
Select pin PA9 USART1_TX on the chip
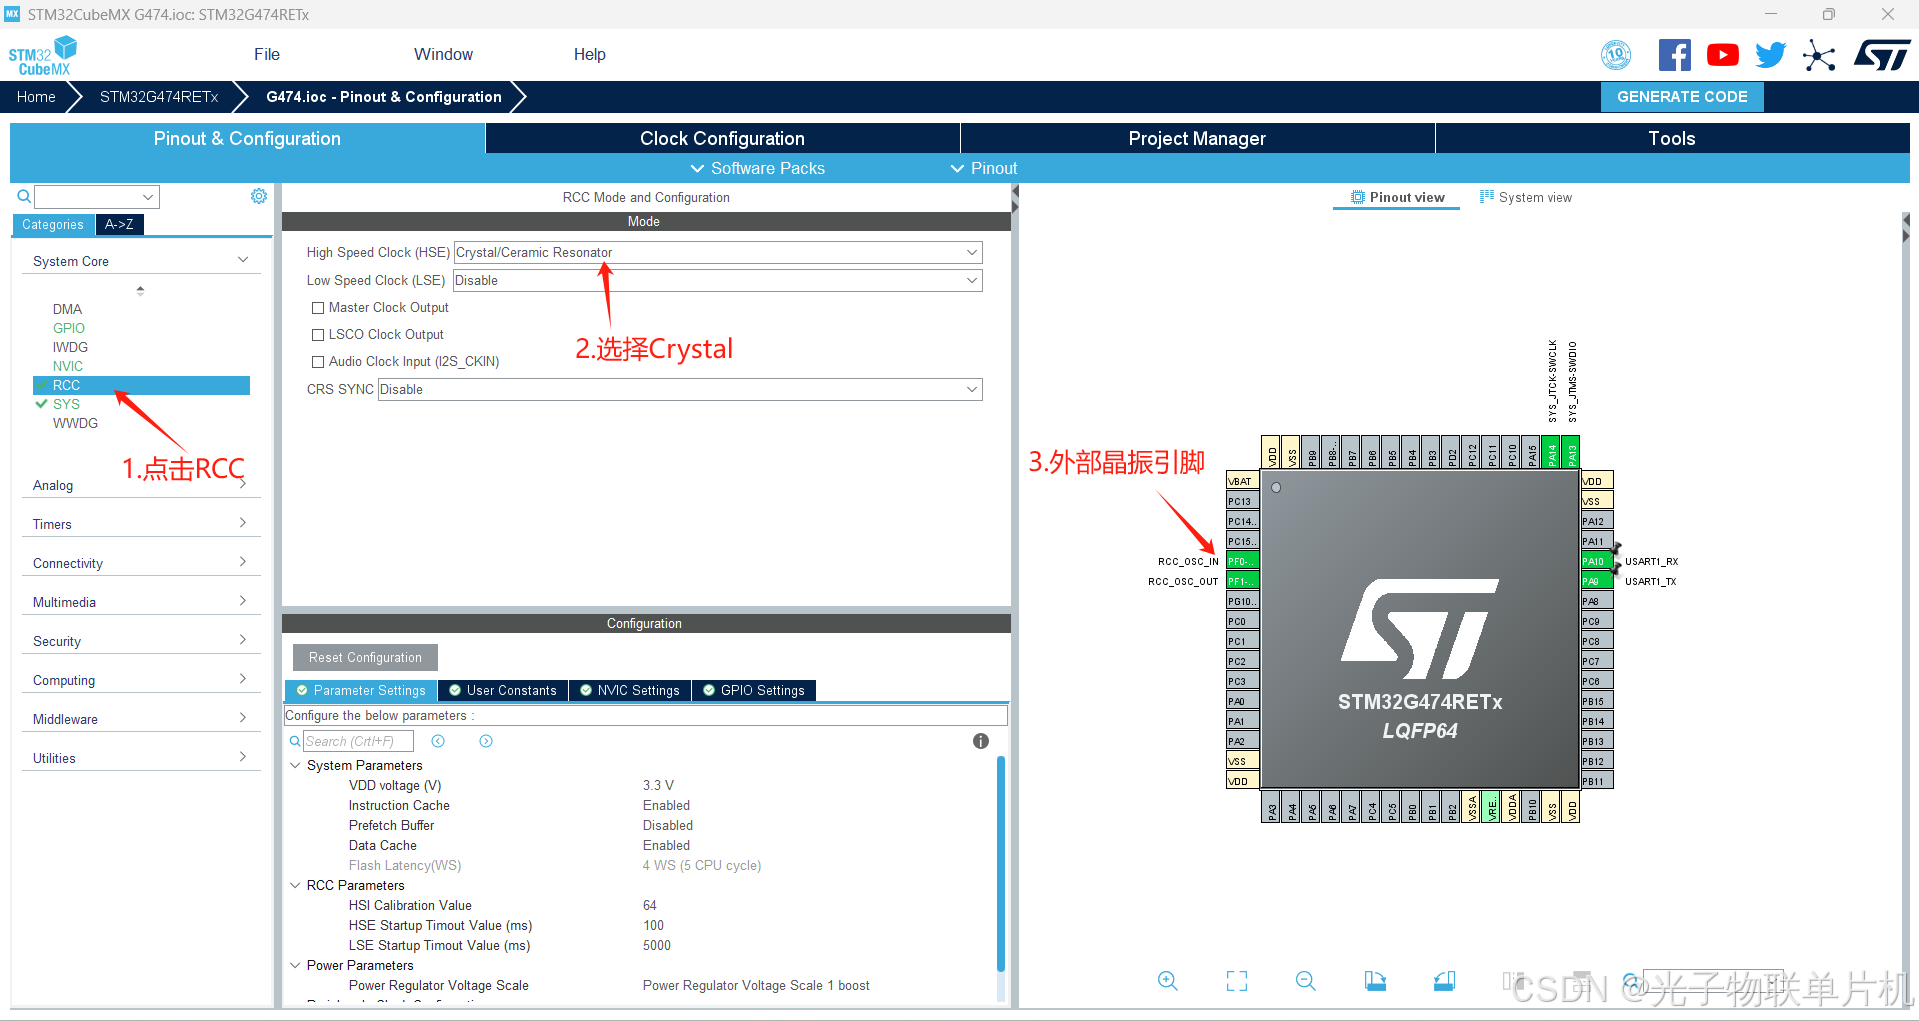coord(1597,581)
